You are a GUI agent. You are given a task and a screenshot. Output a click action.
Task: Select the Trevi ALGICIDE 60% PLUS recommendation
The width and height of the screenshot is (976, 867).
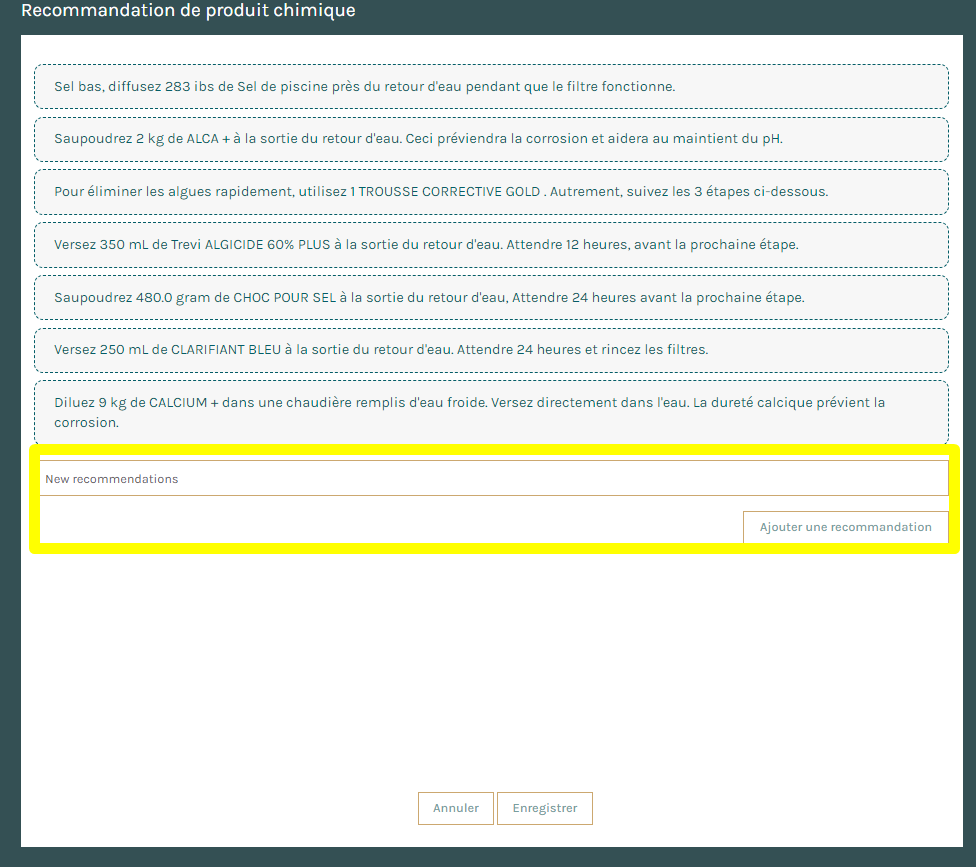click(491, 245)
